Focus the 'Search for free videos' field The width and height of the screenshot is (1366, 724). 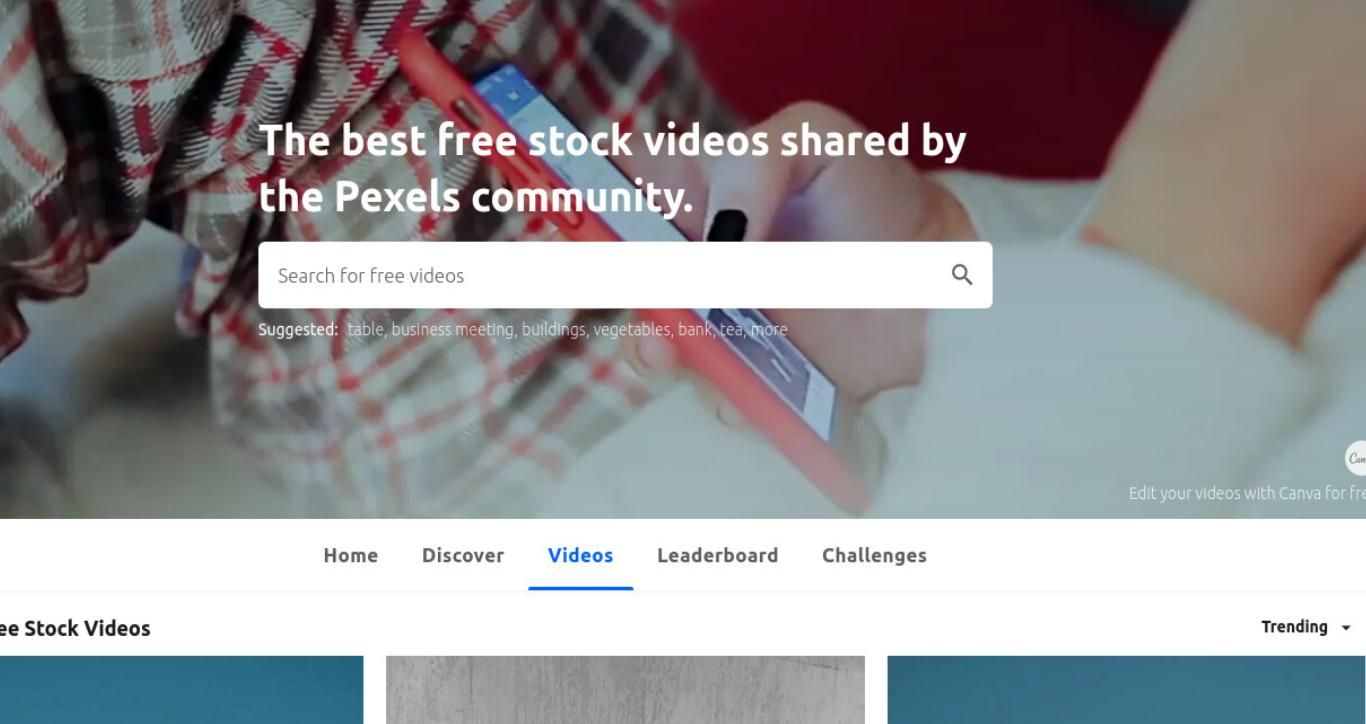(625, 275)
